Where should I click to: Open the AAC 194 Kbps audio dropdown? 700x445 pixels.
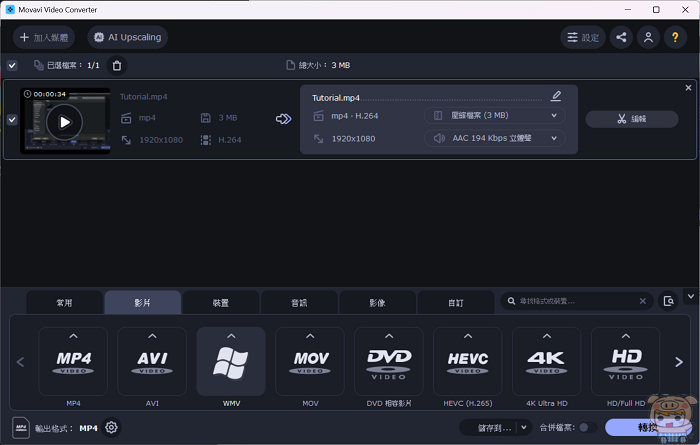point(494,138)
